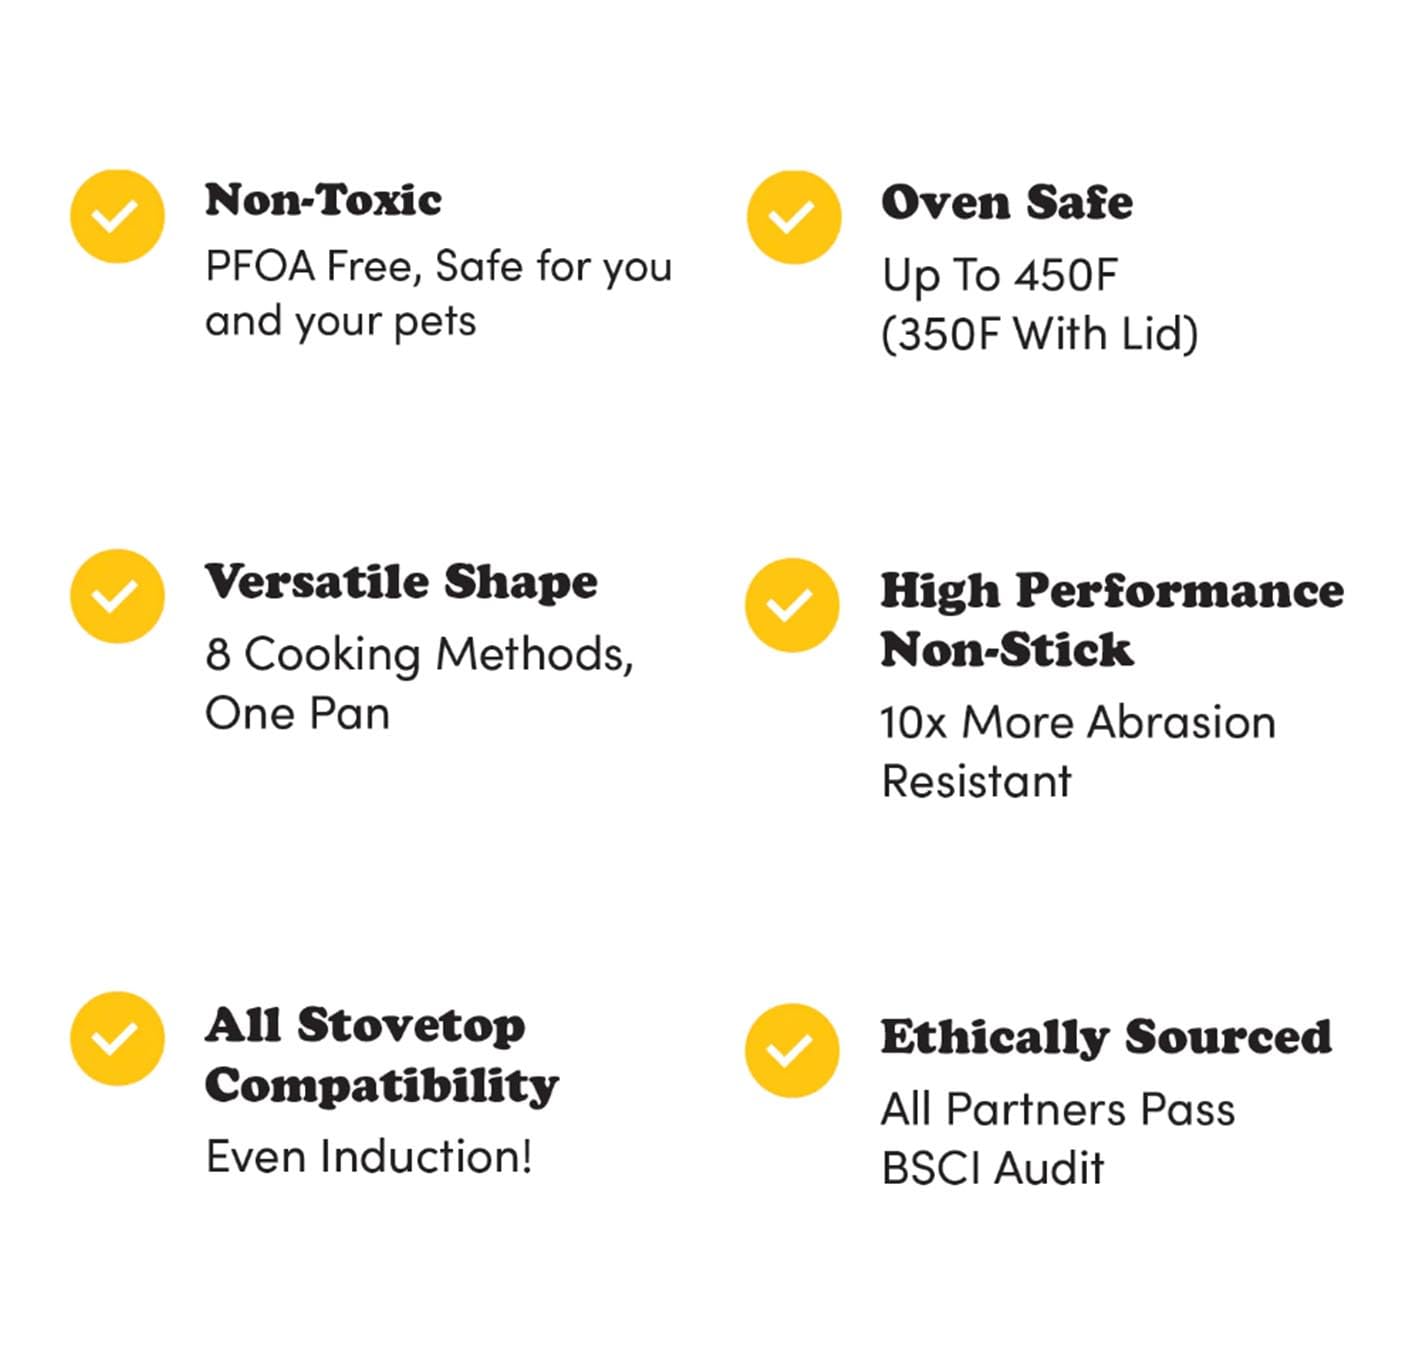This screenshot has height=1357, width=1408.
Task: Click the All Stovetop Compatibility heading
Action: (x=381, y=1055)
